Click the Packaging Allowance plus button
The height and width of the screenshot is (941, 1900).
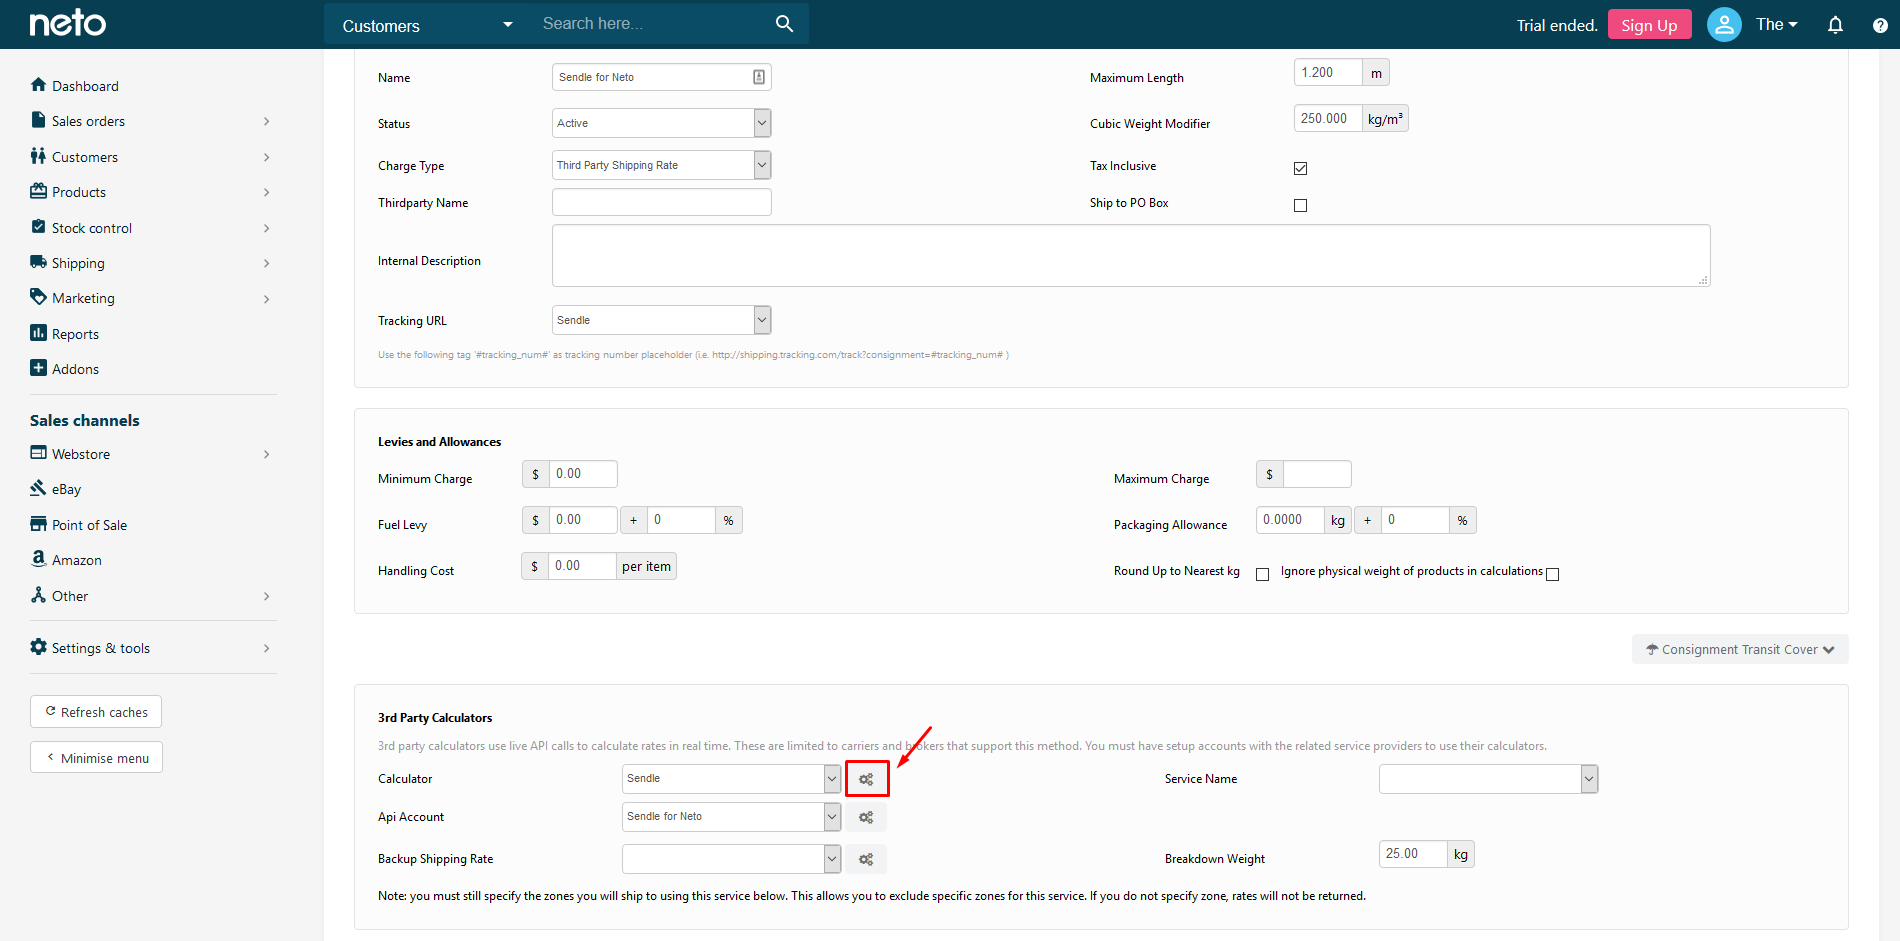1367,520
